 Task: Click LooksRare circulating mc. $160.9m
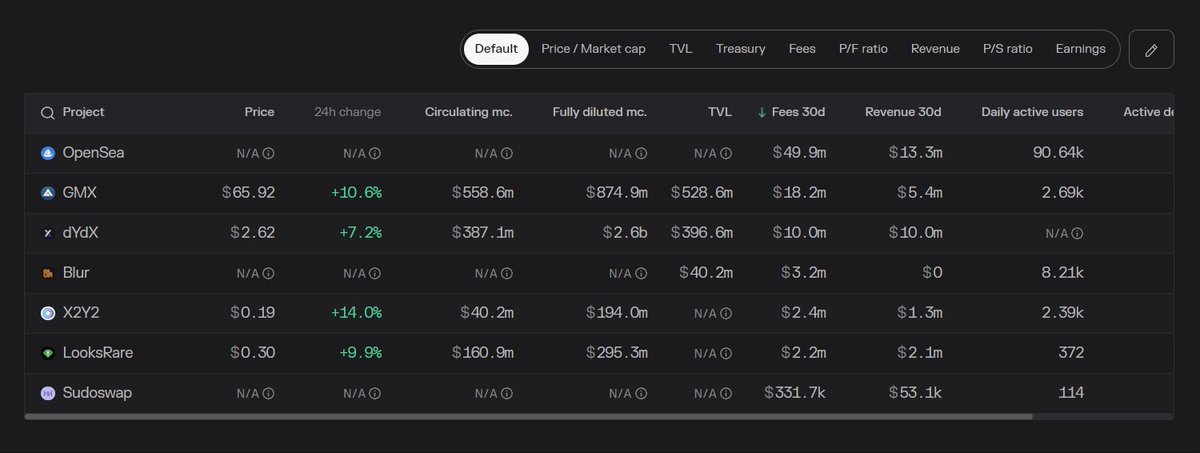pyautogui.click(x=482, y=353)
